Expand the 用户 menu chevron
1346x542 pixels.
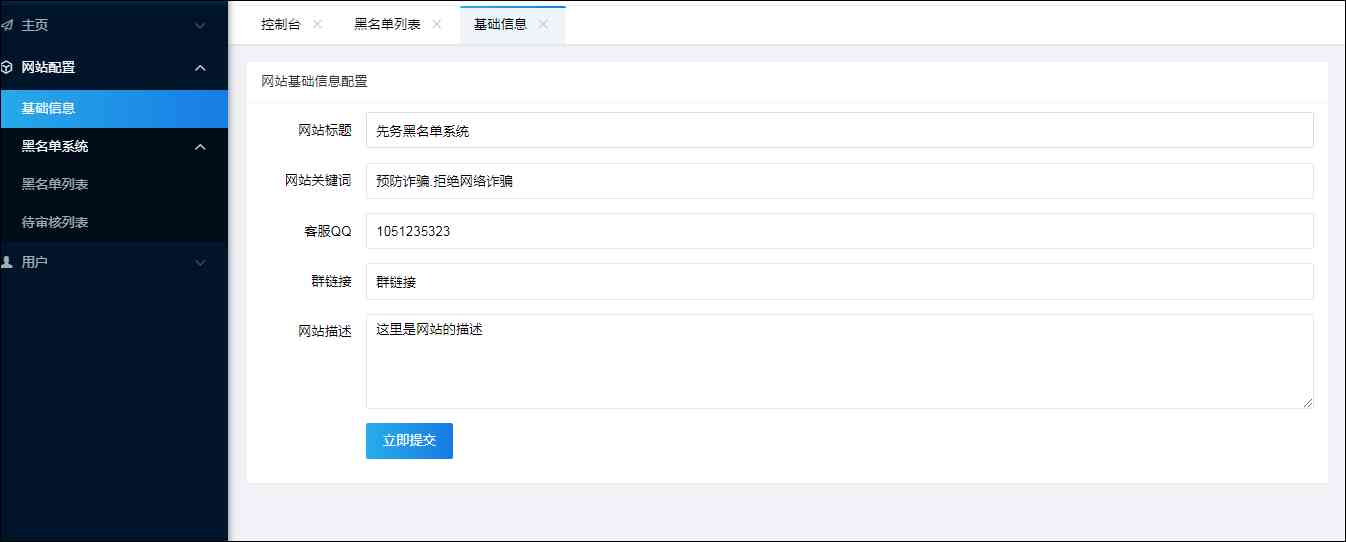200,263
